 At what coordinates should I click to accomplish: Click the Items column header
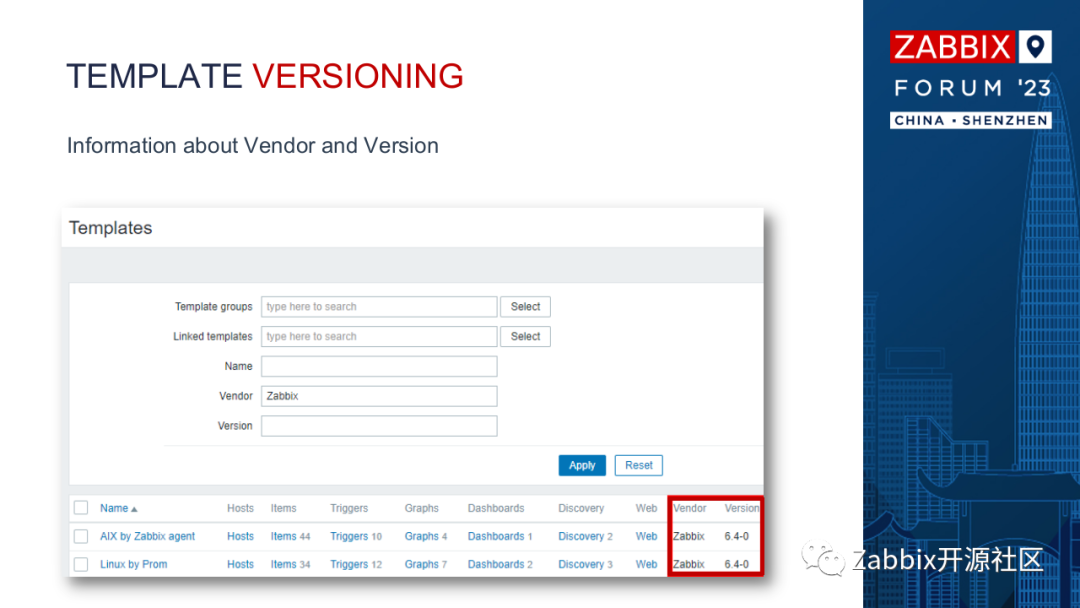tap(283, 508)
